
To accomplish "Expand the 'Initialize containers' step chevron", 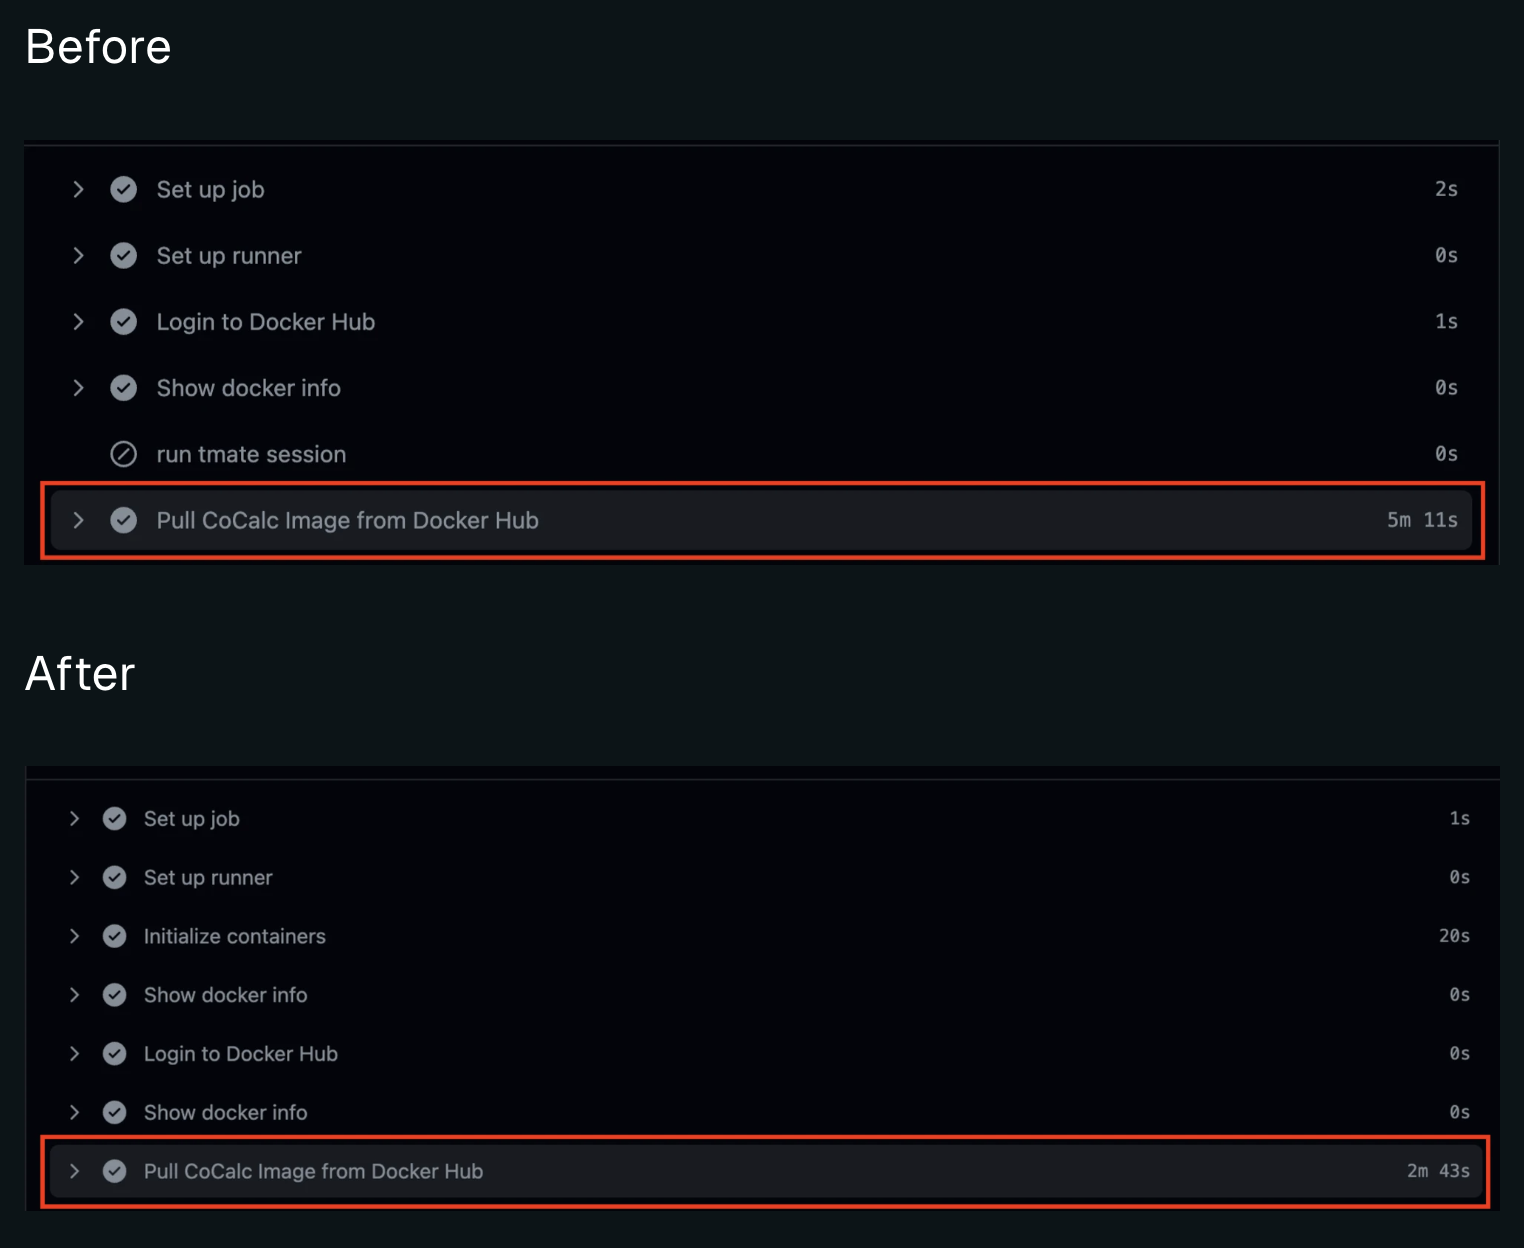I will click(x=74, y=936).
